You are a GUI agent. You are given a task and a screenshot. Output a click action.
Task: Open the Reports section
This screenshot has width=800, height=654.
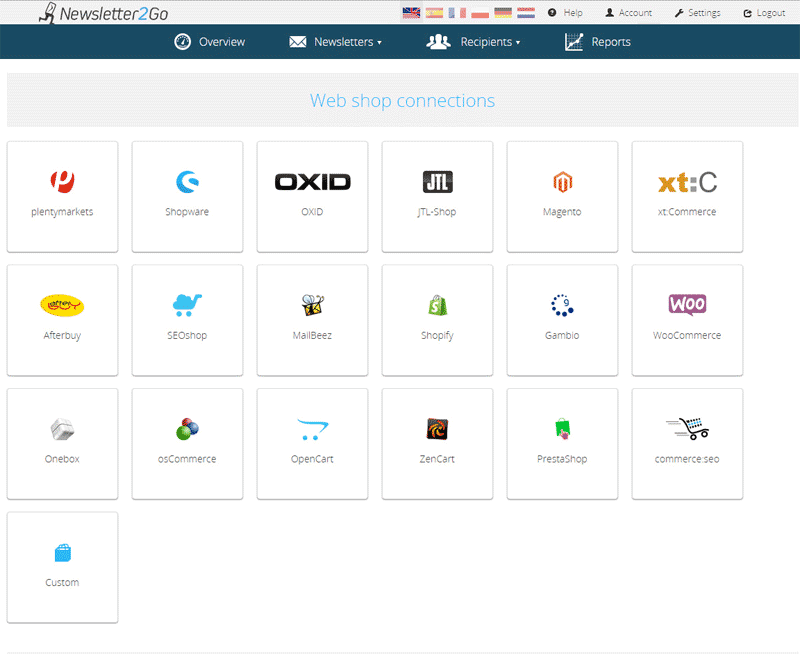[598, 42]
